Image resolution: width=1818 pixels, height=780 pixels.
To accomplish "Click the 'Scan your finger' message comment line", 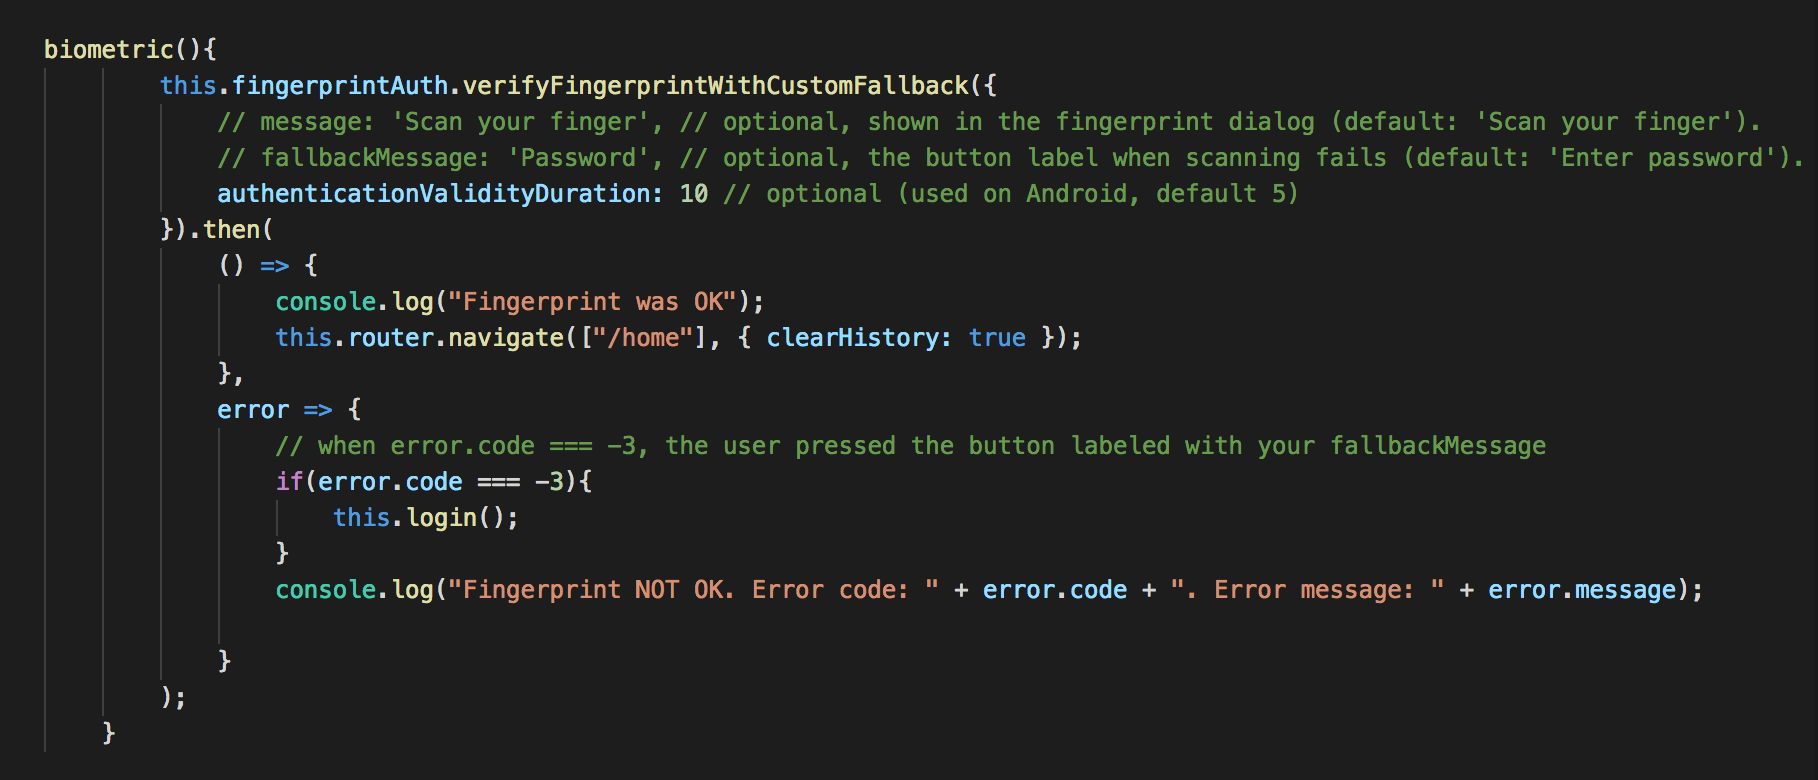I will (x=988, y=122).
